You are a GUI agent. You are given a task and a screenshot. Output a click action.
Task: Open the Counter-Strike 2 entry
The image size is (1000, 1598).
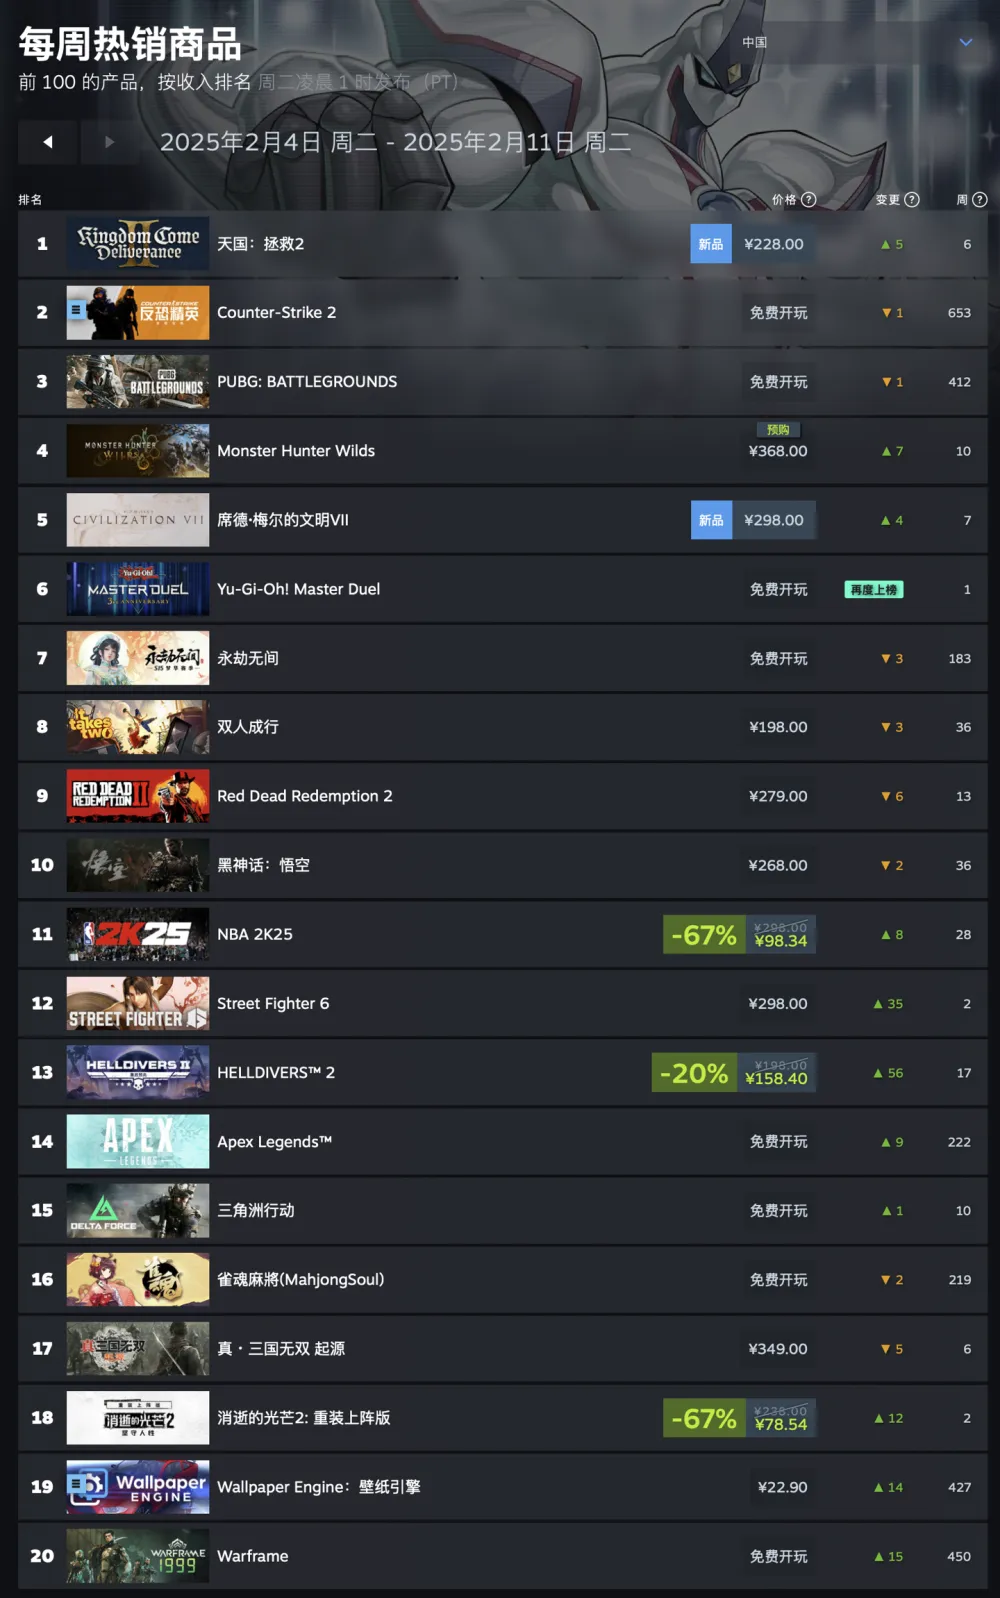tap(502, 313)
